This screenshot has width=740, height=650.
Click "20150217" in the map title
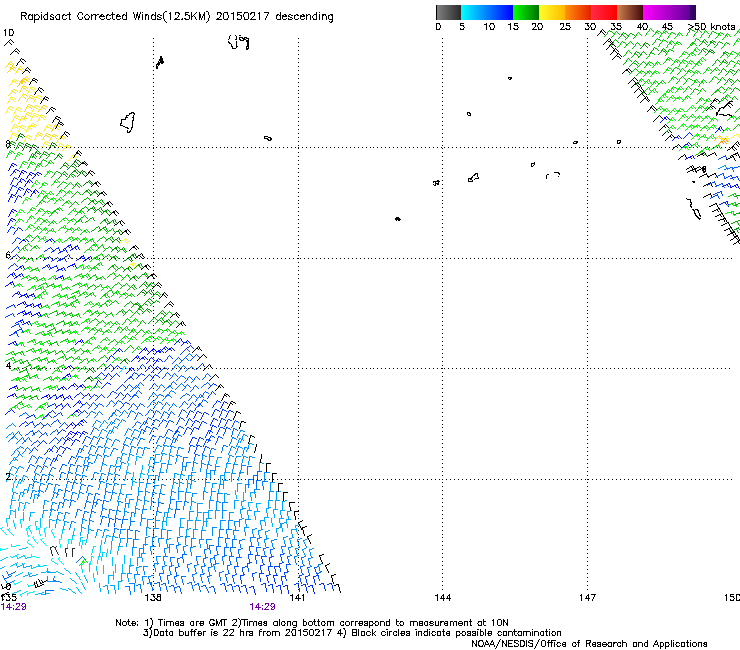coord(243,17)
